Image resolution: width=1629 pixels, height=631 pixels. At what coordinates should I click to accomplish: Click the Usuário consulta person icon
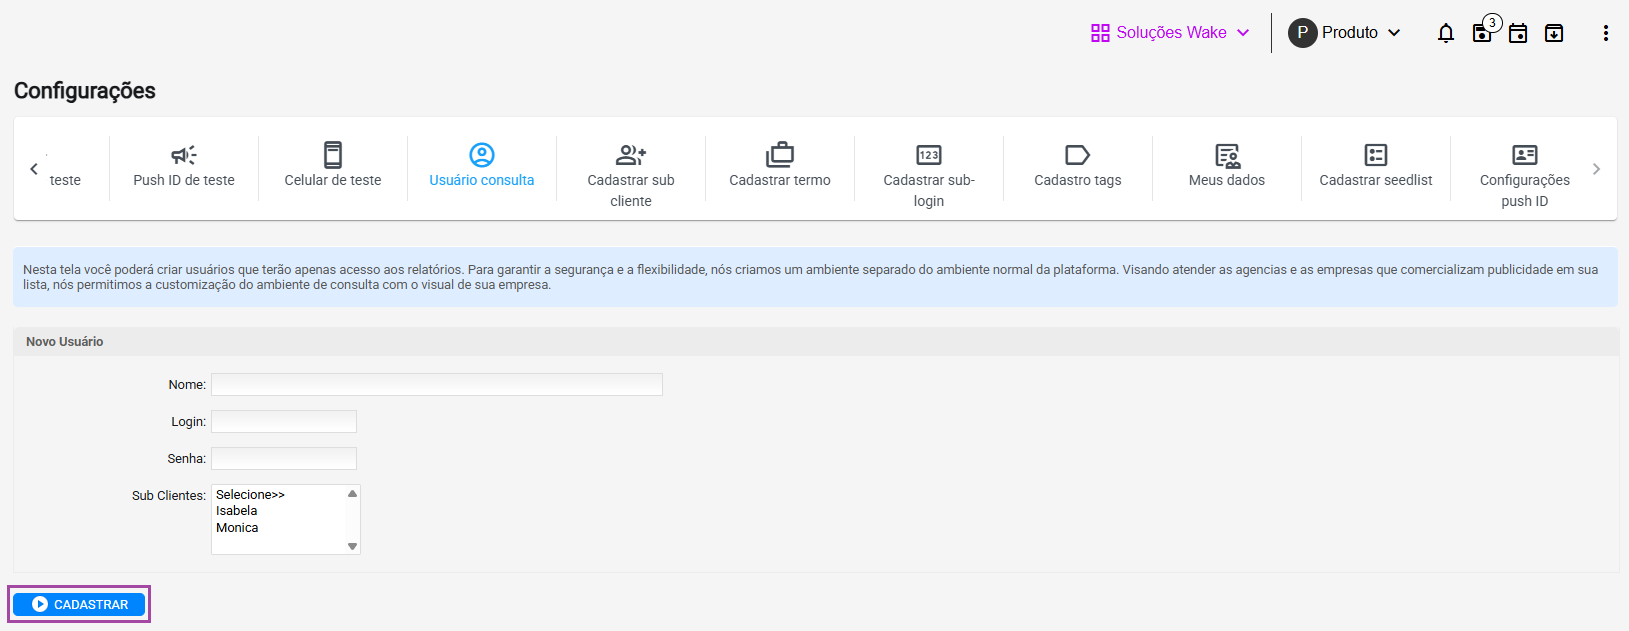482,155
